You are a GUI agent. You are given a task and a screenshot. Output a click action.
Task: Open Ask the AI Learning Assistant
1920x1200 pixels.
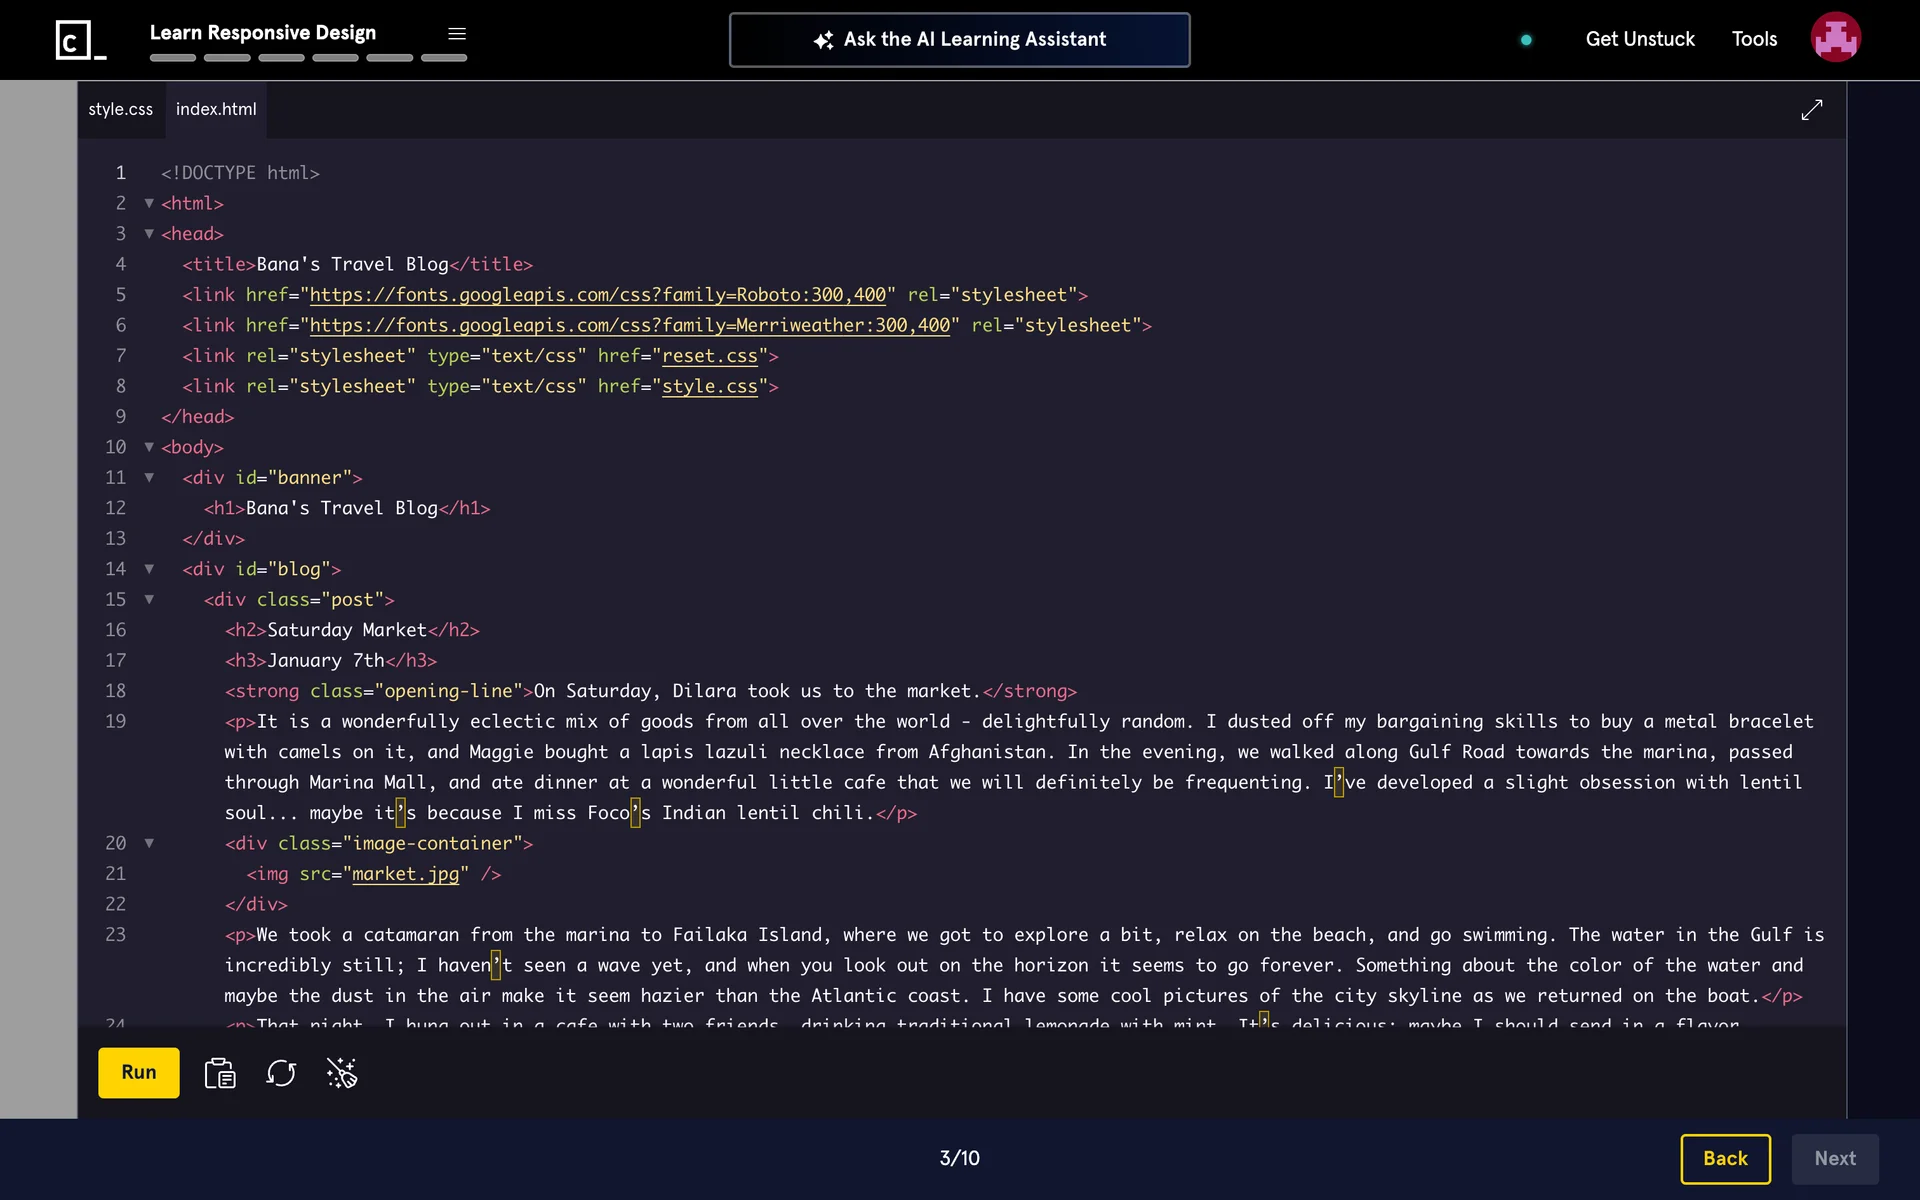959,40
